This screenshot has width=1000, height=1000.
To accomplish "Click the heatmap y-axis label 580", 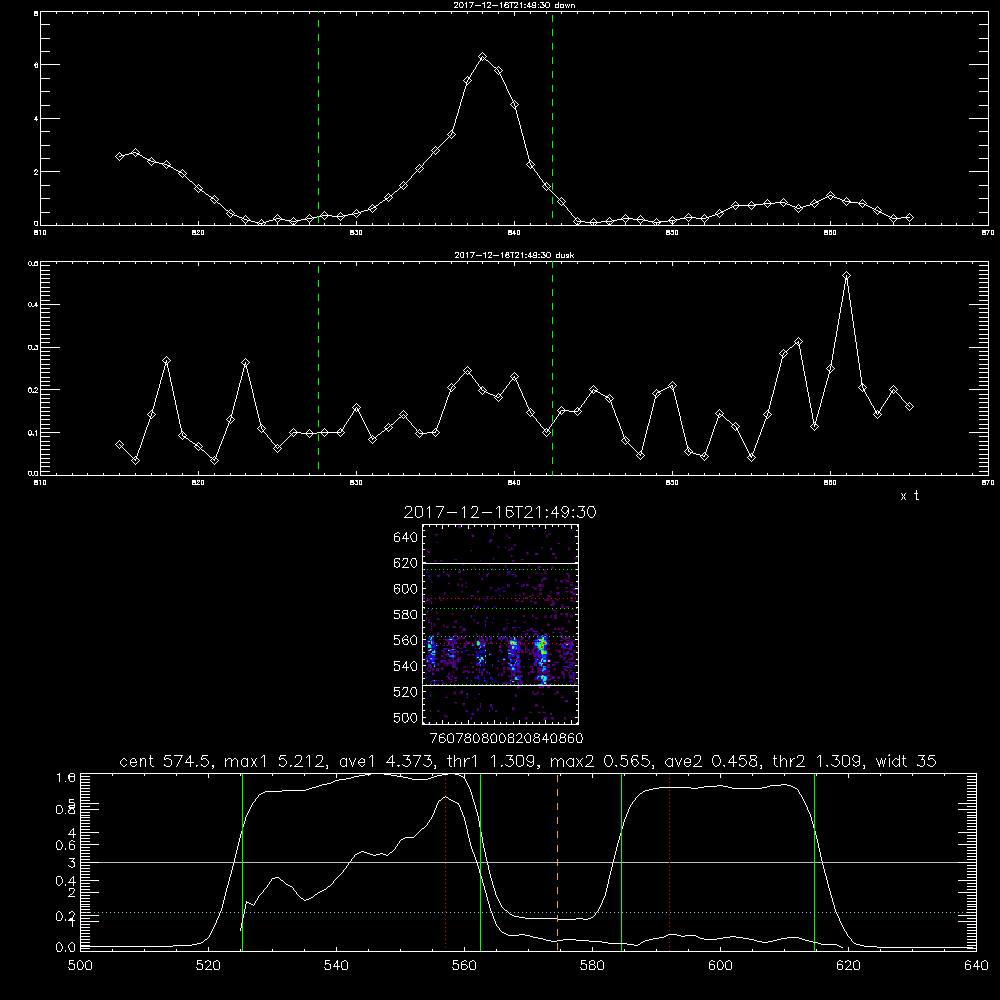I will click(x=406, y=615).
